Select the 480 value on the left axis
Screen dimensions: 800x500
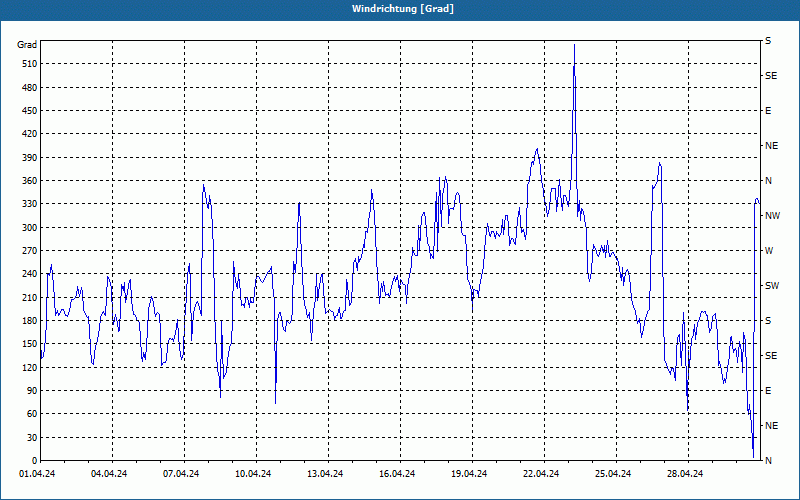[31, 88]
